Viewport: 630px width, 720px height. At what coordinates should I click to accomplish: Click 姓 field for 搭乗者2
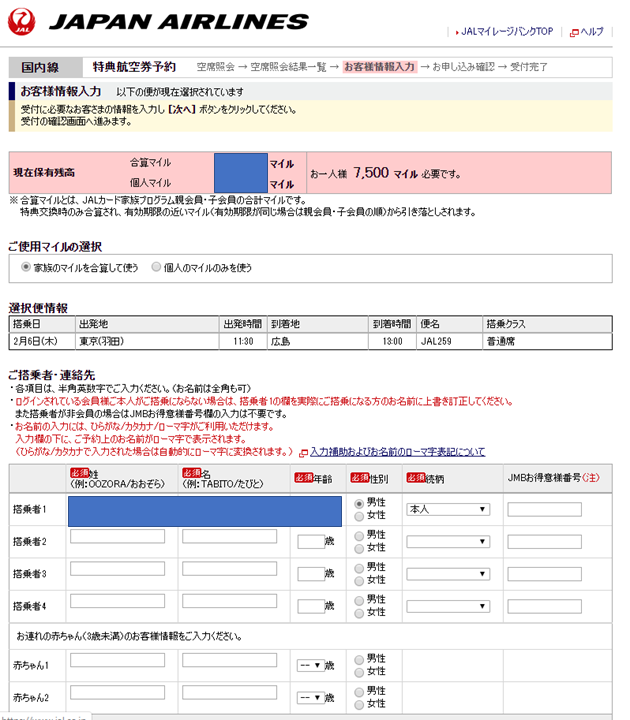118,536
